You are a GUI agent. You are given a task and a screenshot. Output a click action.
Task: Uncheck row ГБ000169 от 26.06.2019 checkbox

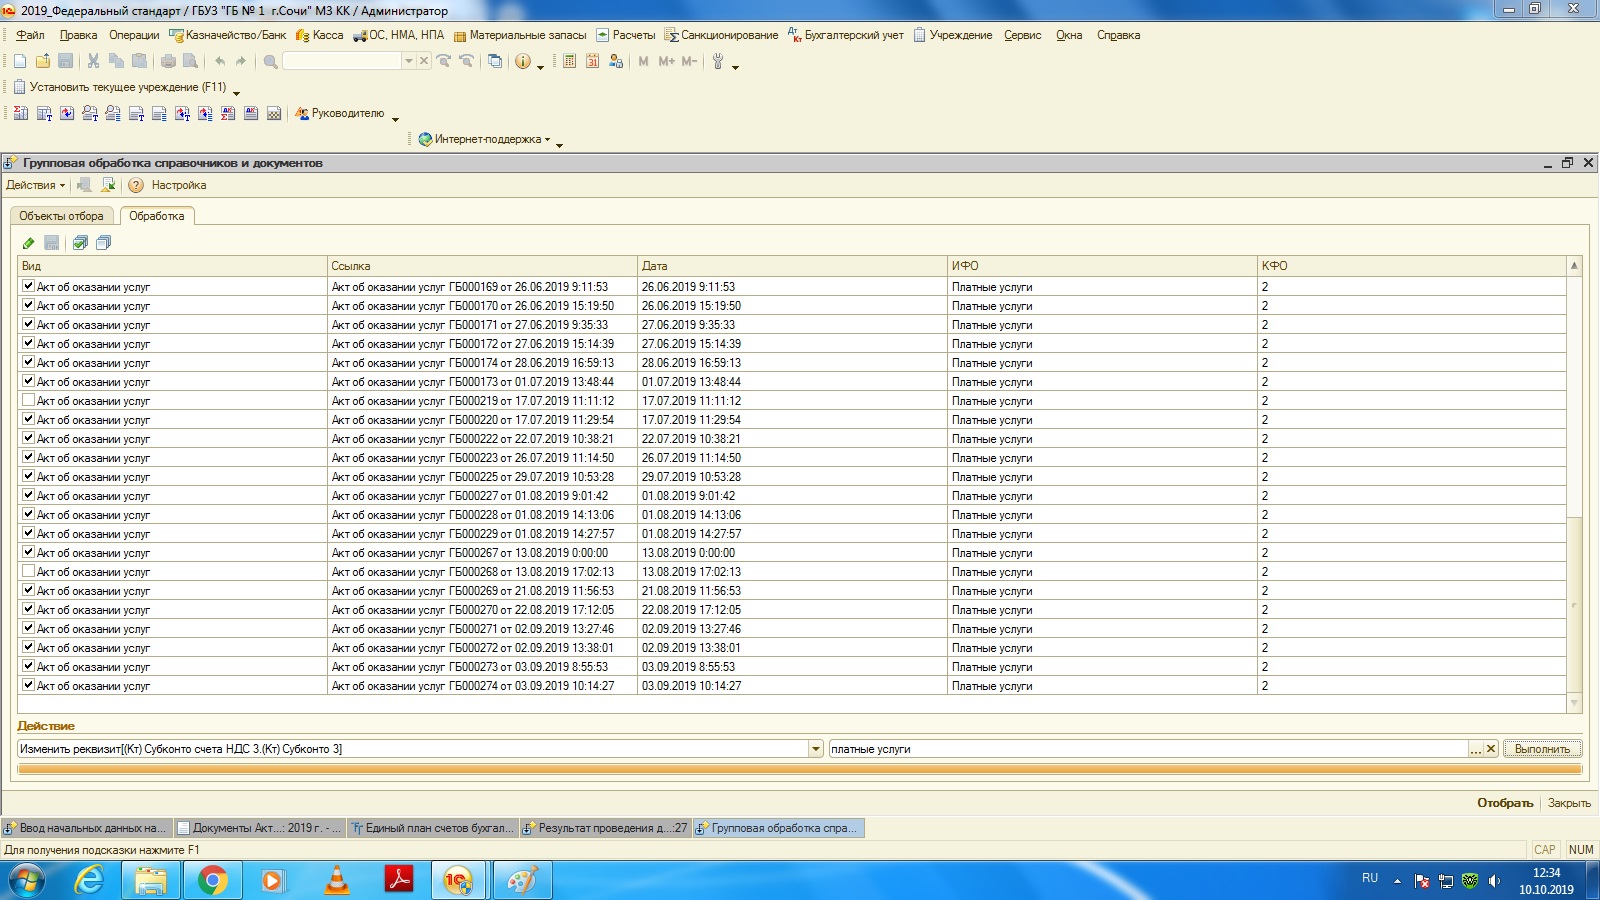coord(28,286)
